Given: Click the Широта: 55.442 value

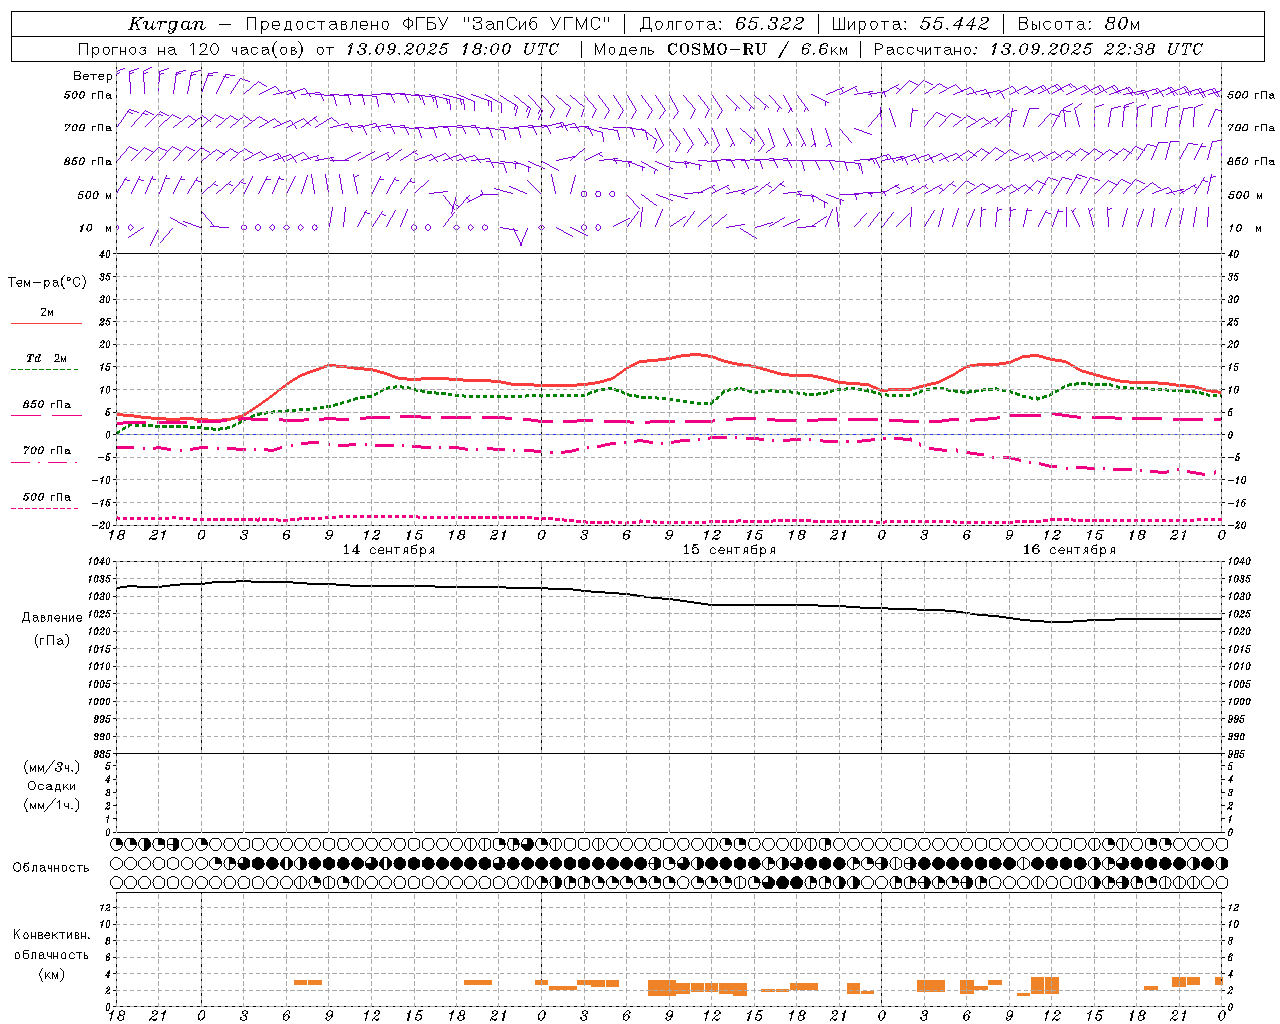Looking at the screenshot, I should pyautogui.click(x=910, y=24).
